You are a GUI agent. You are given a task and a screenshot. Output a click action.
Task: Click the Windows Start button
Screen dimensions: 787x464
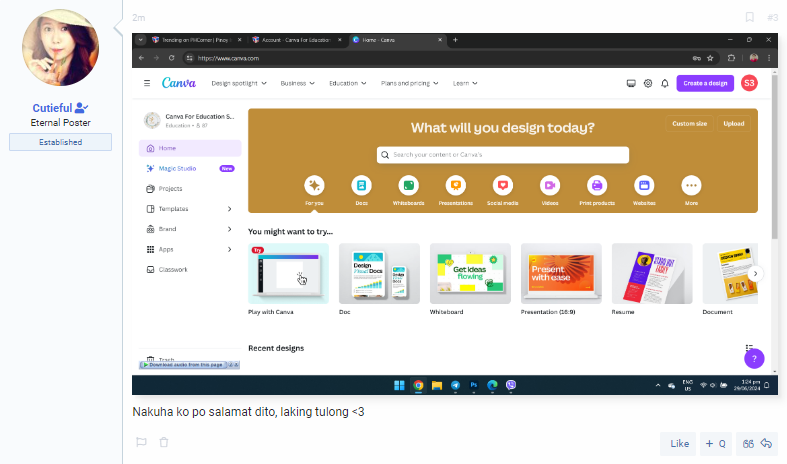pyautogui.click(x=399, y=385)
